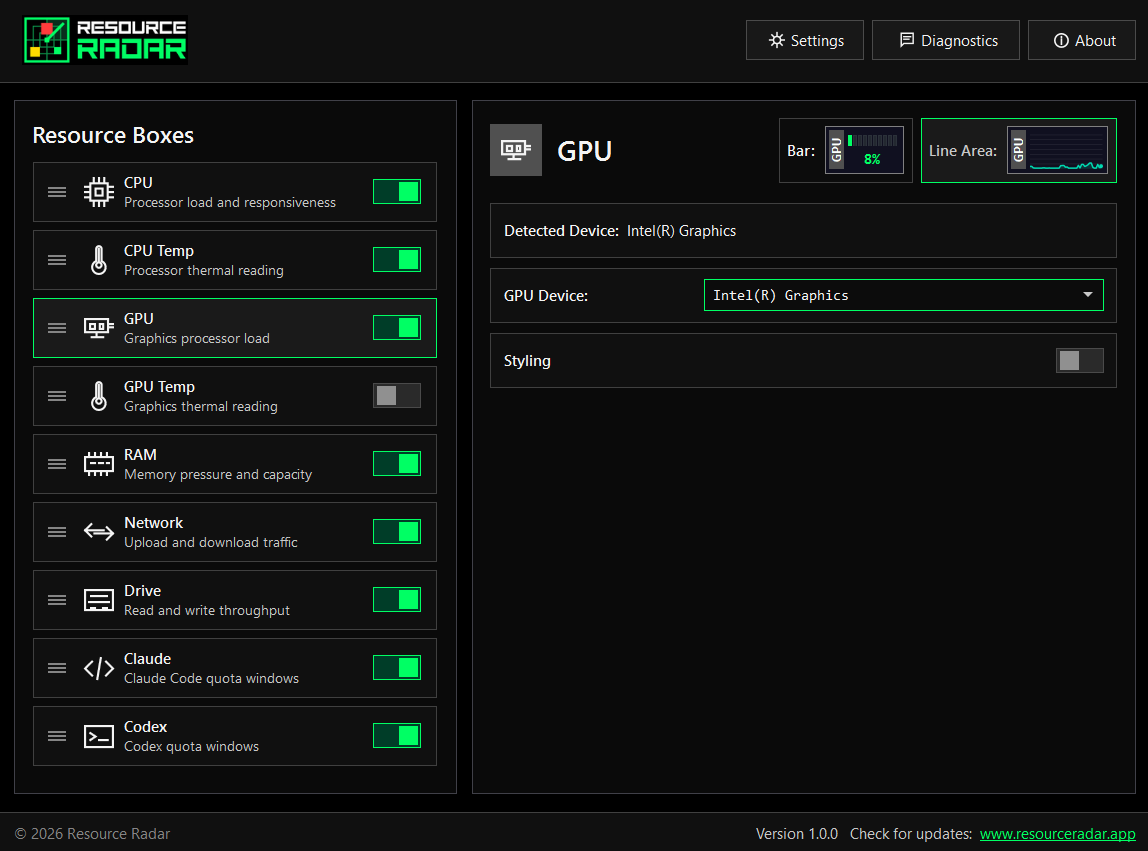Image resolution: width=1148 pixels, height=851 pixels.
Task: Select the Network resource row
Action: (x=235, y=532)
